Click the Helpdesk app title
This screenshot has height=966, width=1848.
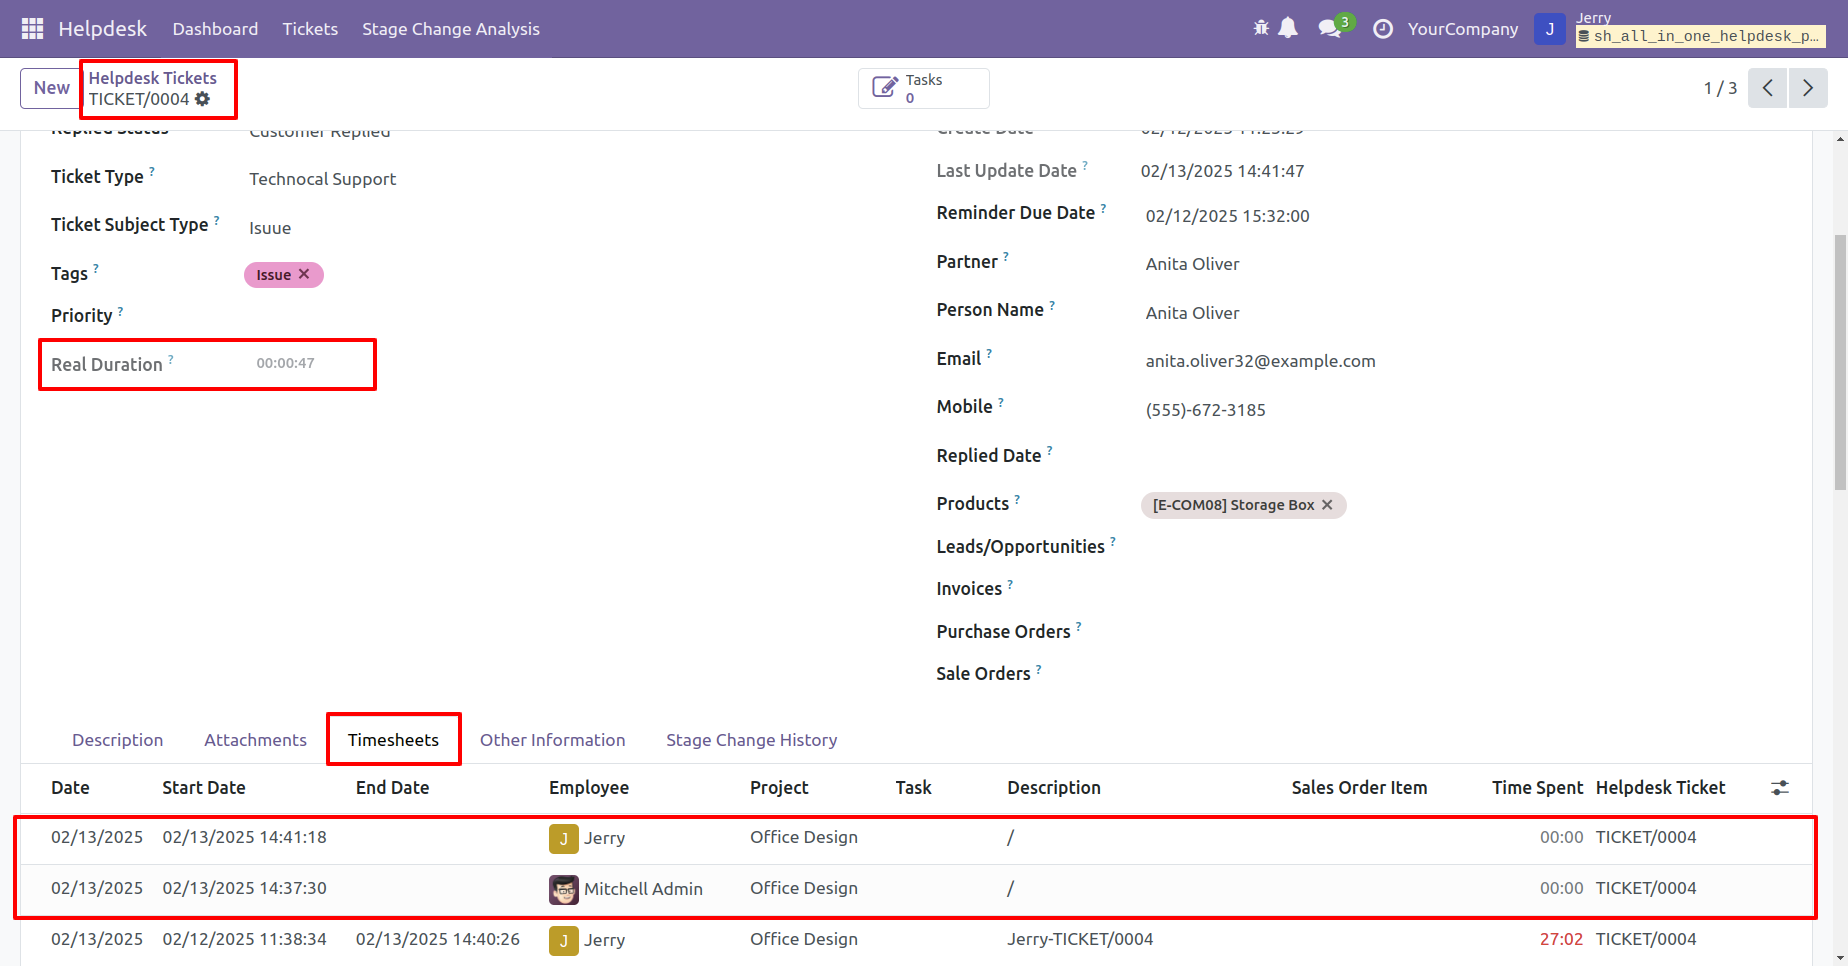click(102, 29)
